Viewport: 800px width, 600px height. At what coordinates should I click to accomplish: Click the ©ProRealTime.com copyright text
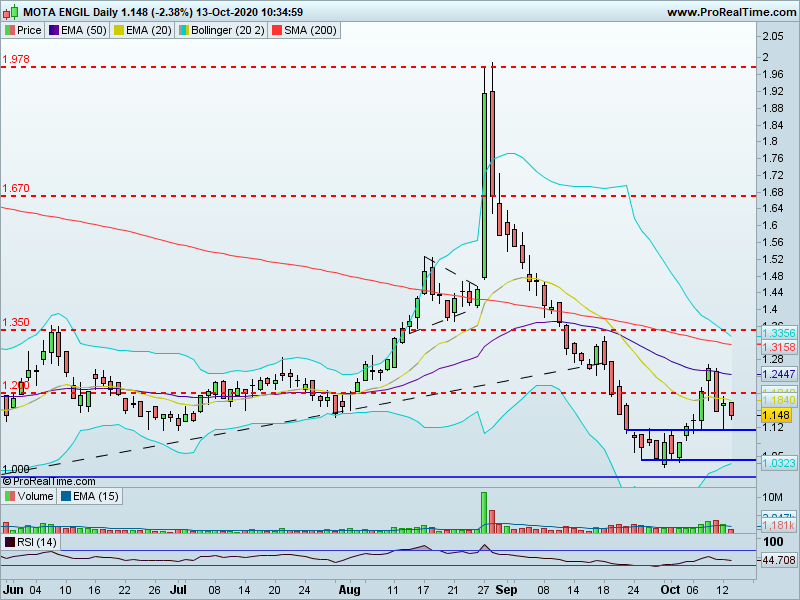[x=48, y=481]
